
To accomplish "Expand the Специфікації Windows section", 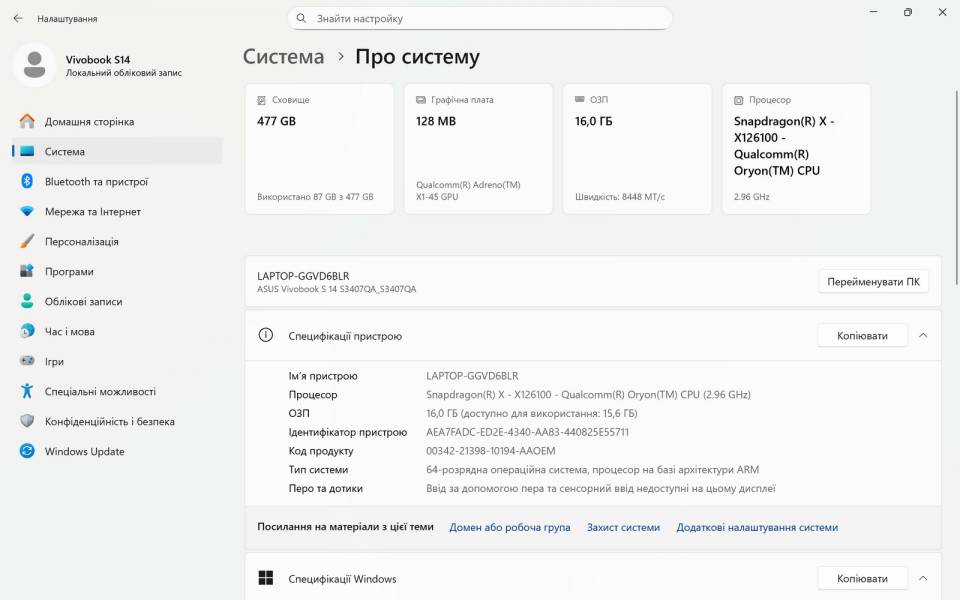I will [922, 578].
